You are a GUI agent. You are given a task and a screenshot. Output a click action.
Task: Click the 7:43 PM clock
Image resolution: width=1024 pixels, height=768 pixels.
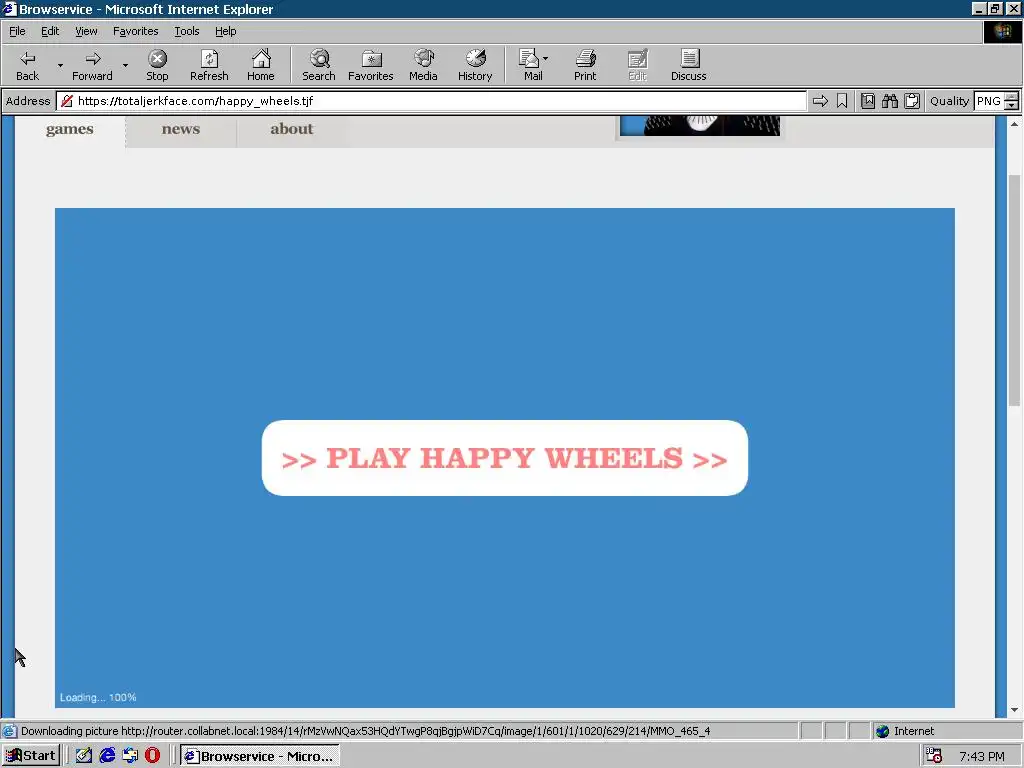(982, 756)
